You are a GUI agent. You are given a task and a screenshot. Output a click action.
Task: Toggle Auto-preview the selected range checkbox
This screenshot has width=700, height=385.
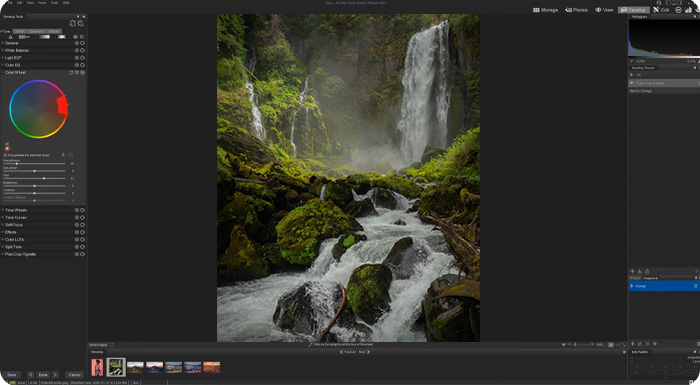5,155
